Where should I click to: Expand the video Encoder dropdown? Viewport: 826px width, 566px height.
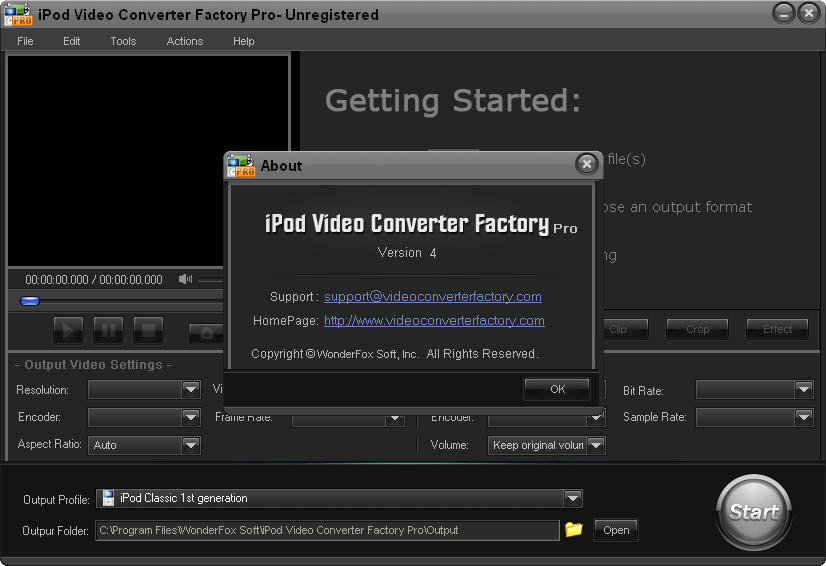(x=191, y=417)
